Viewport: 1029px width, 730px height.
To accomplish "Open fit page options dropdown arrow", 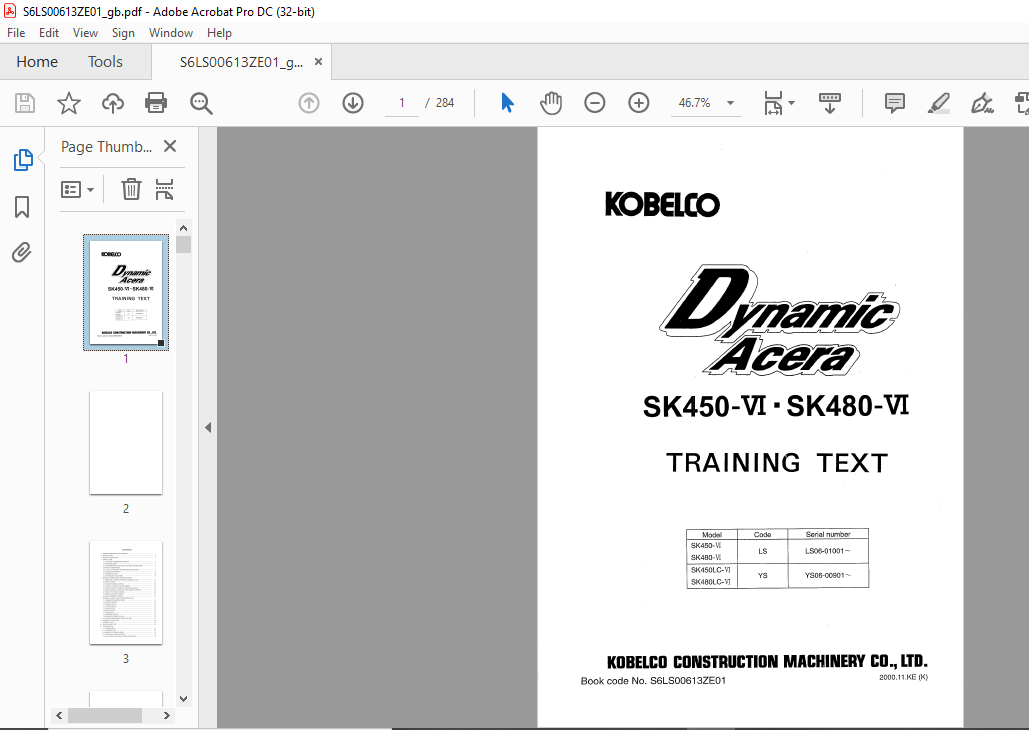I will coord(791,103).
